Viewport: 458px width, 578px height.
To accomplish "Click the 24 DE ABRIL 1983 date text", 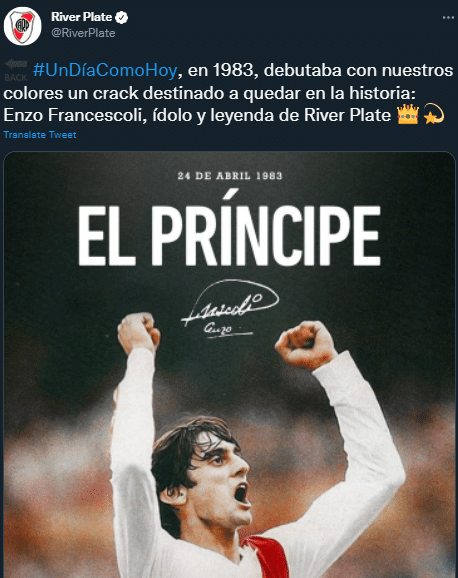I will click(x=230, y=176).
